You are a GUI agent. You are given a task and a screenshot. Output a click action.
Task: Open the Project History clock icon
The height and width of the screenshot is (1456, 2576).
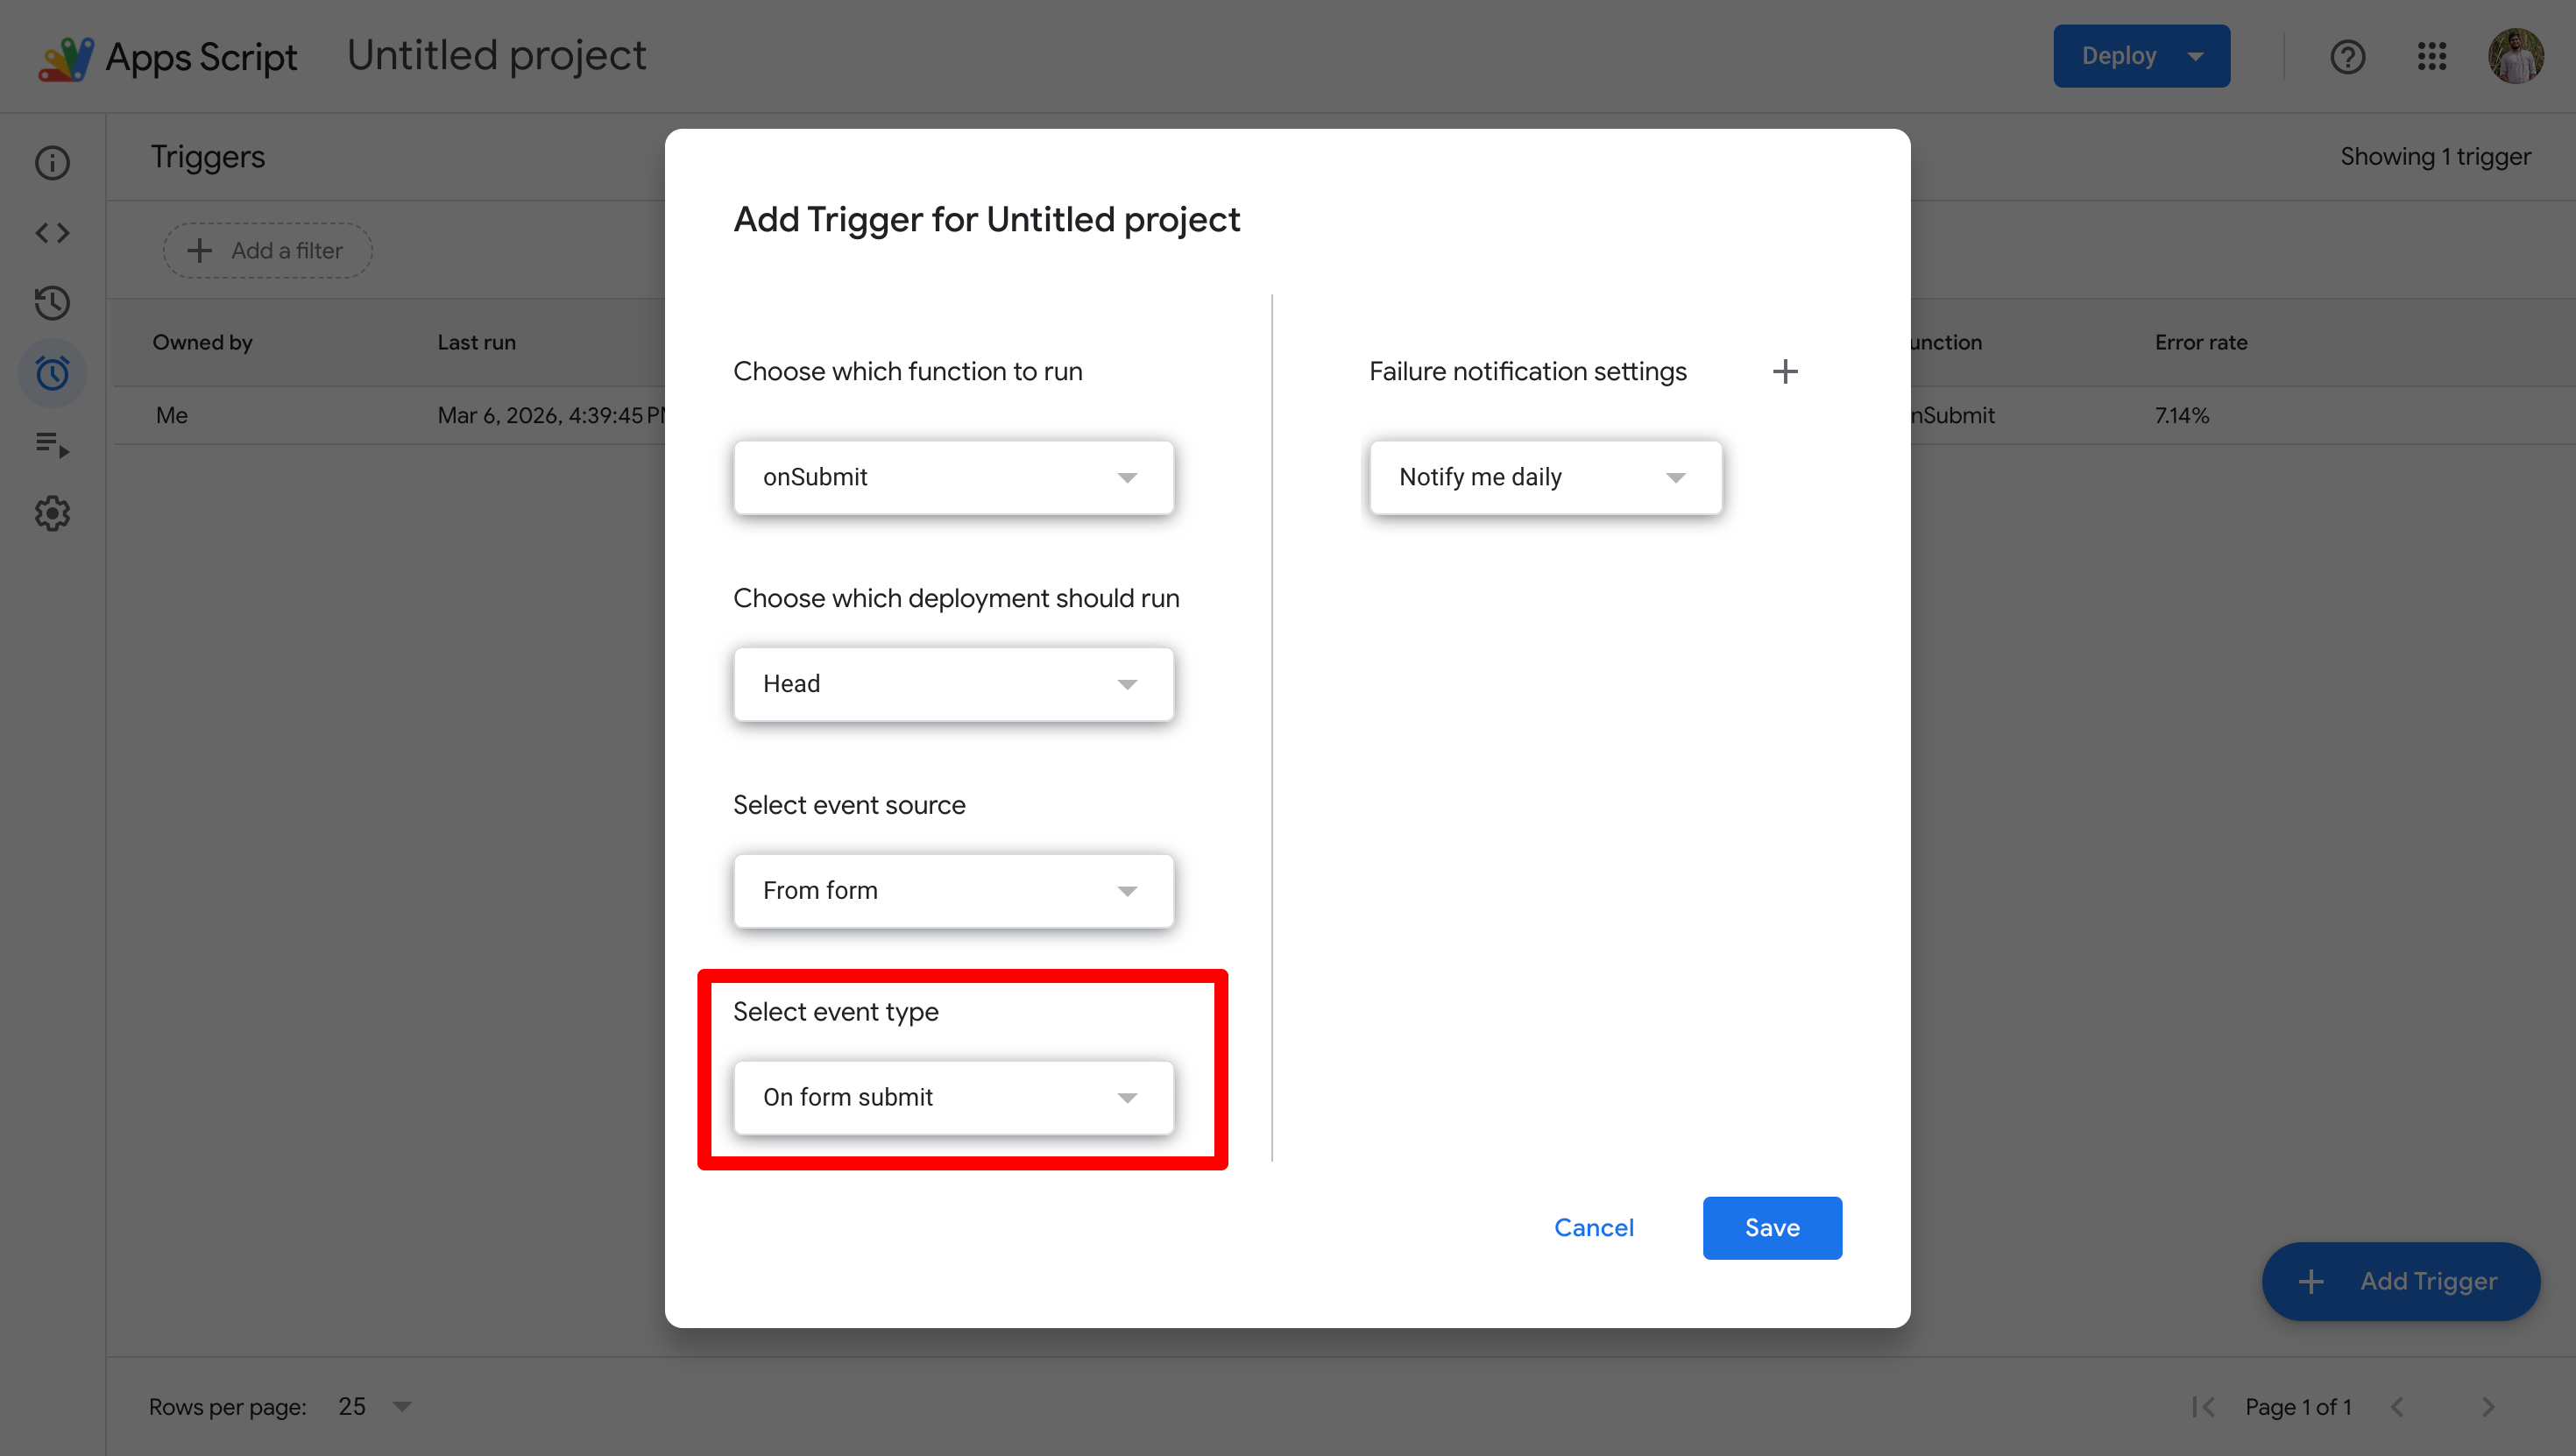coord(52,303)
